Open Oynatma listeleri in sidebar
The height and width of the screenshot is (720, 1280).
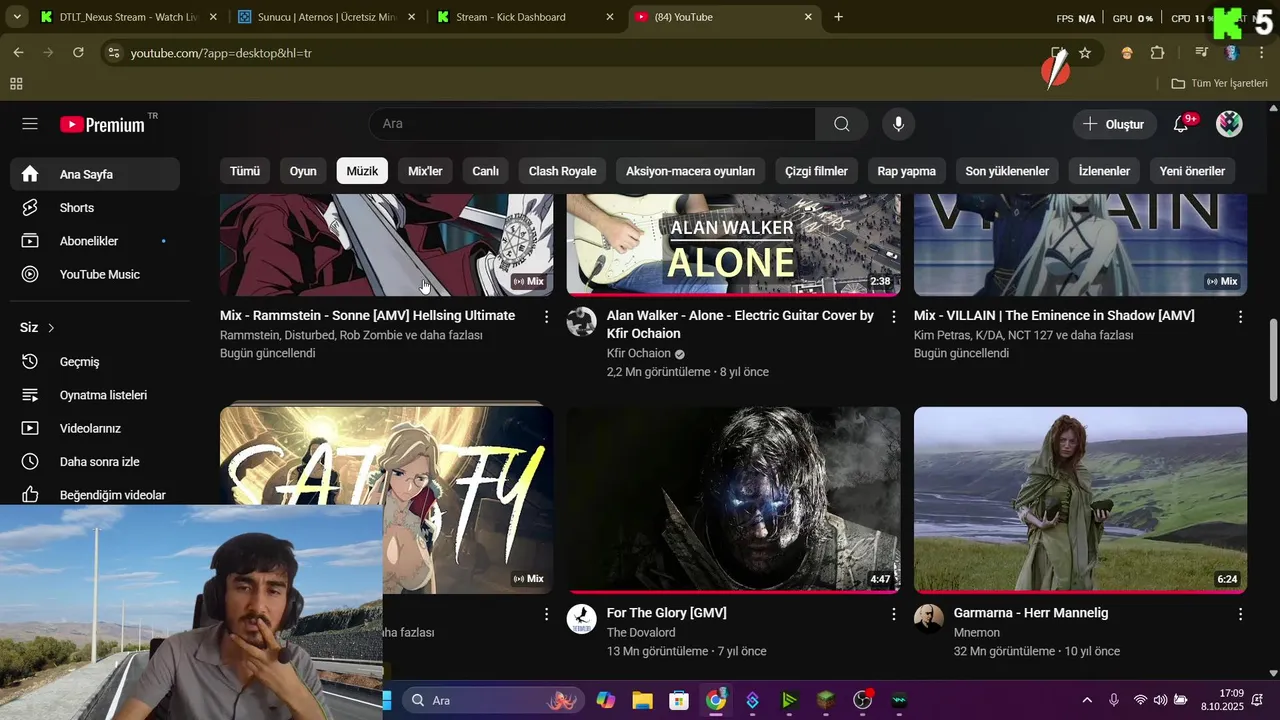(x=95, y=395)
